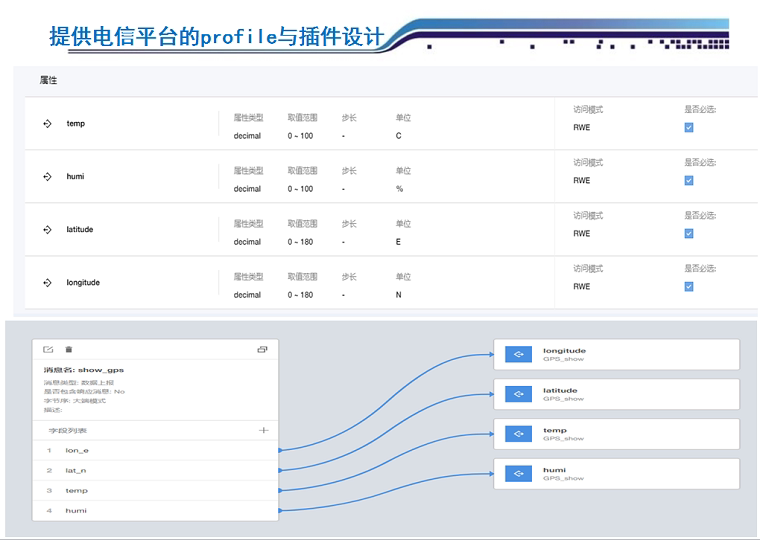Click the 0 ~ 180 range of longitude

(300, 295)
